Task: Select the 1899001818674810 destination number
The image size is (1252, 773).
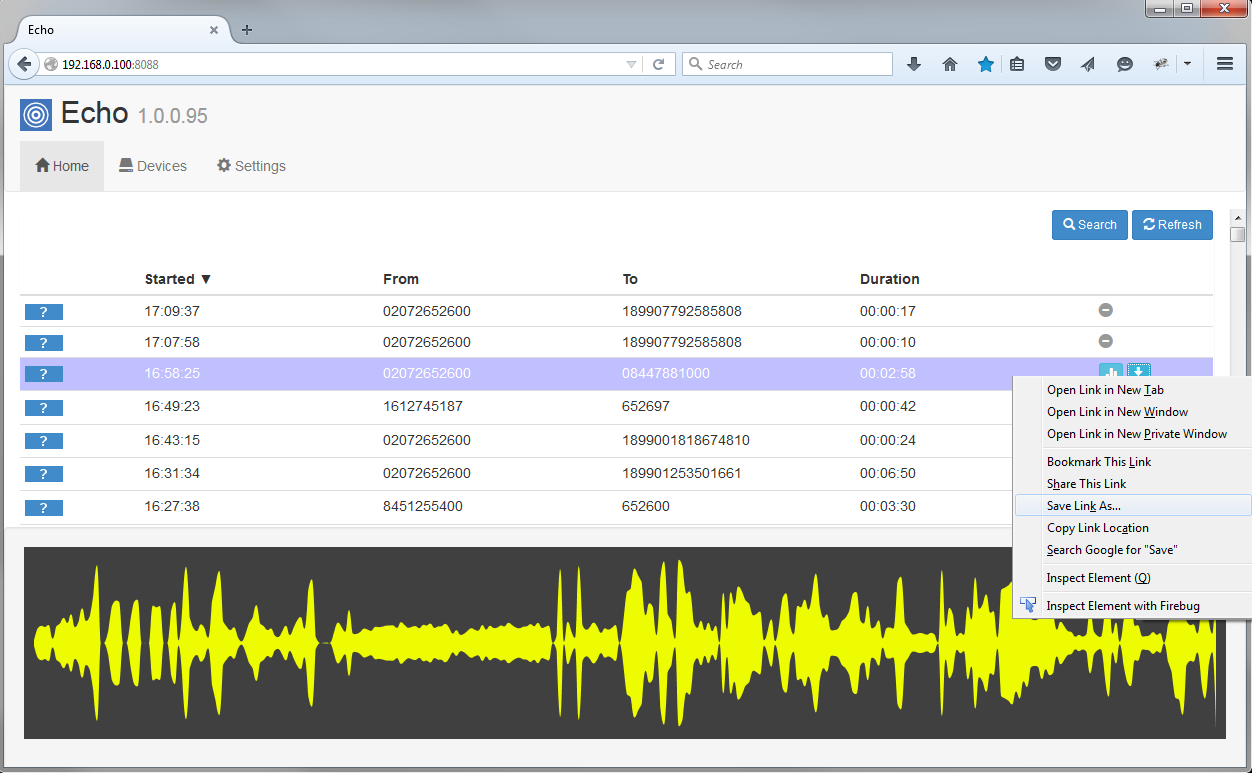Action: [x=686, y=440]
